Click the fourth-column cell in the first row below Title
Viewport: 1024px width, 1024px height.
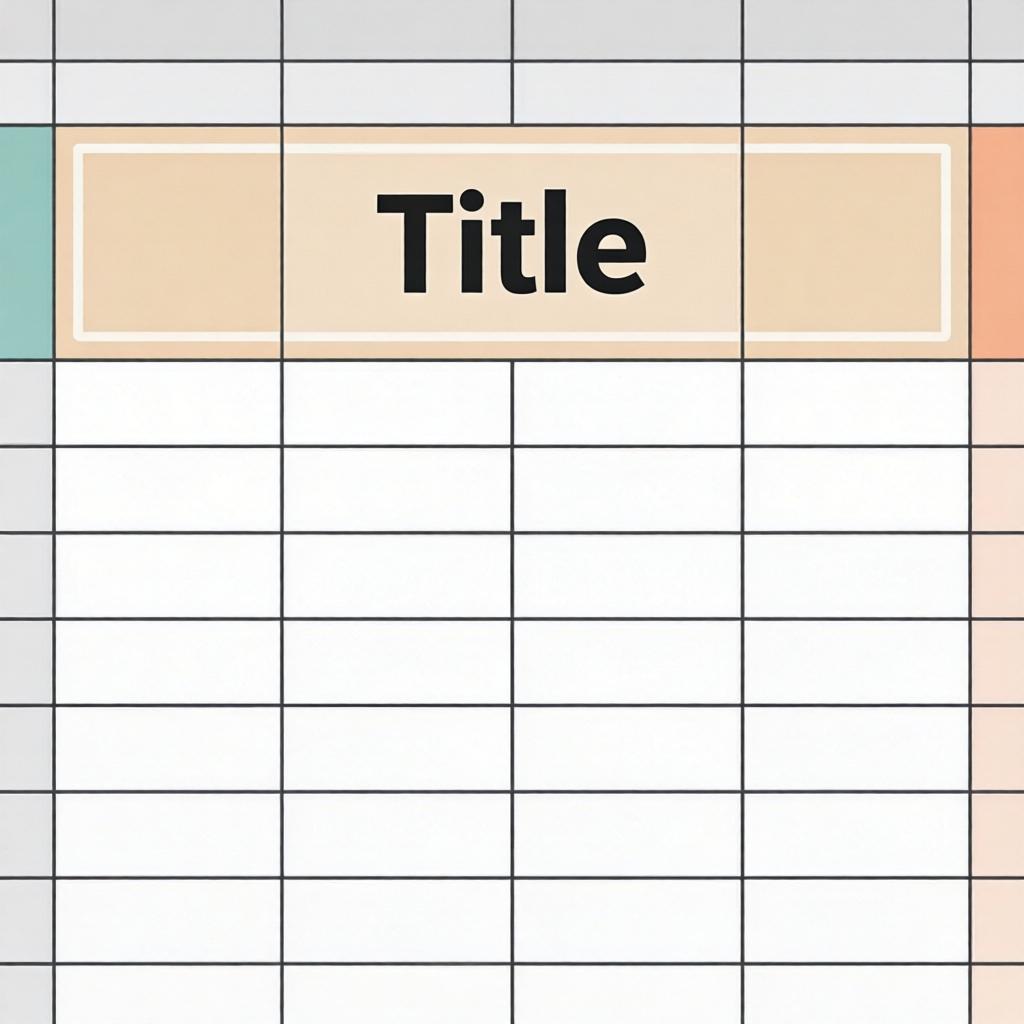(856, 403)
